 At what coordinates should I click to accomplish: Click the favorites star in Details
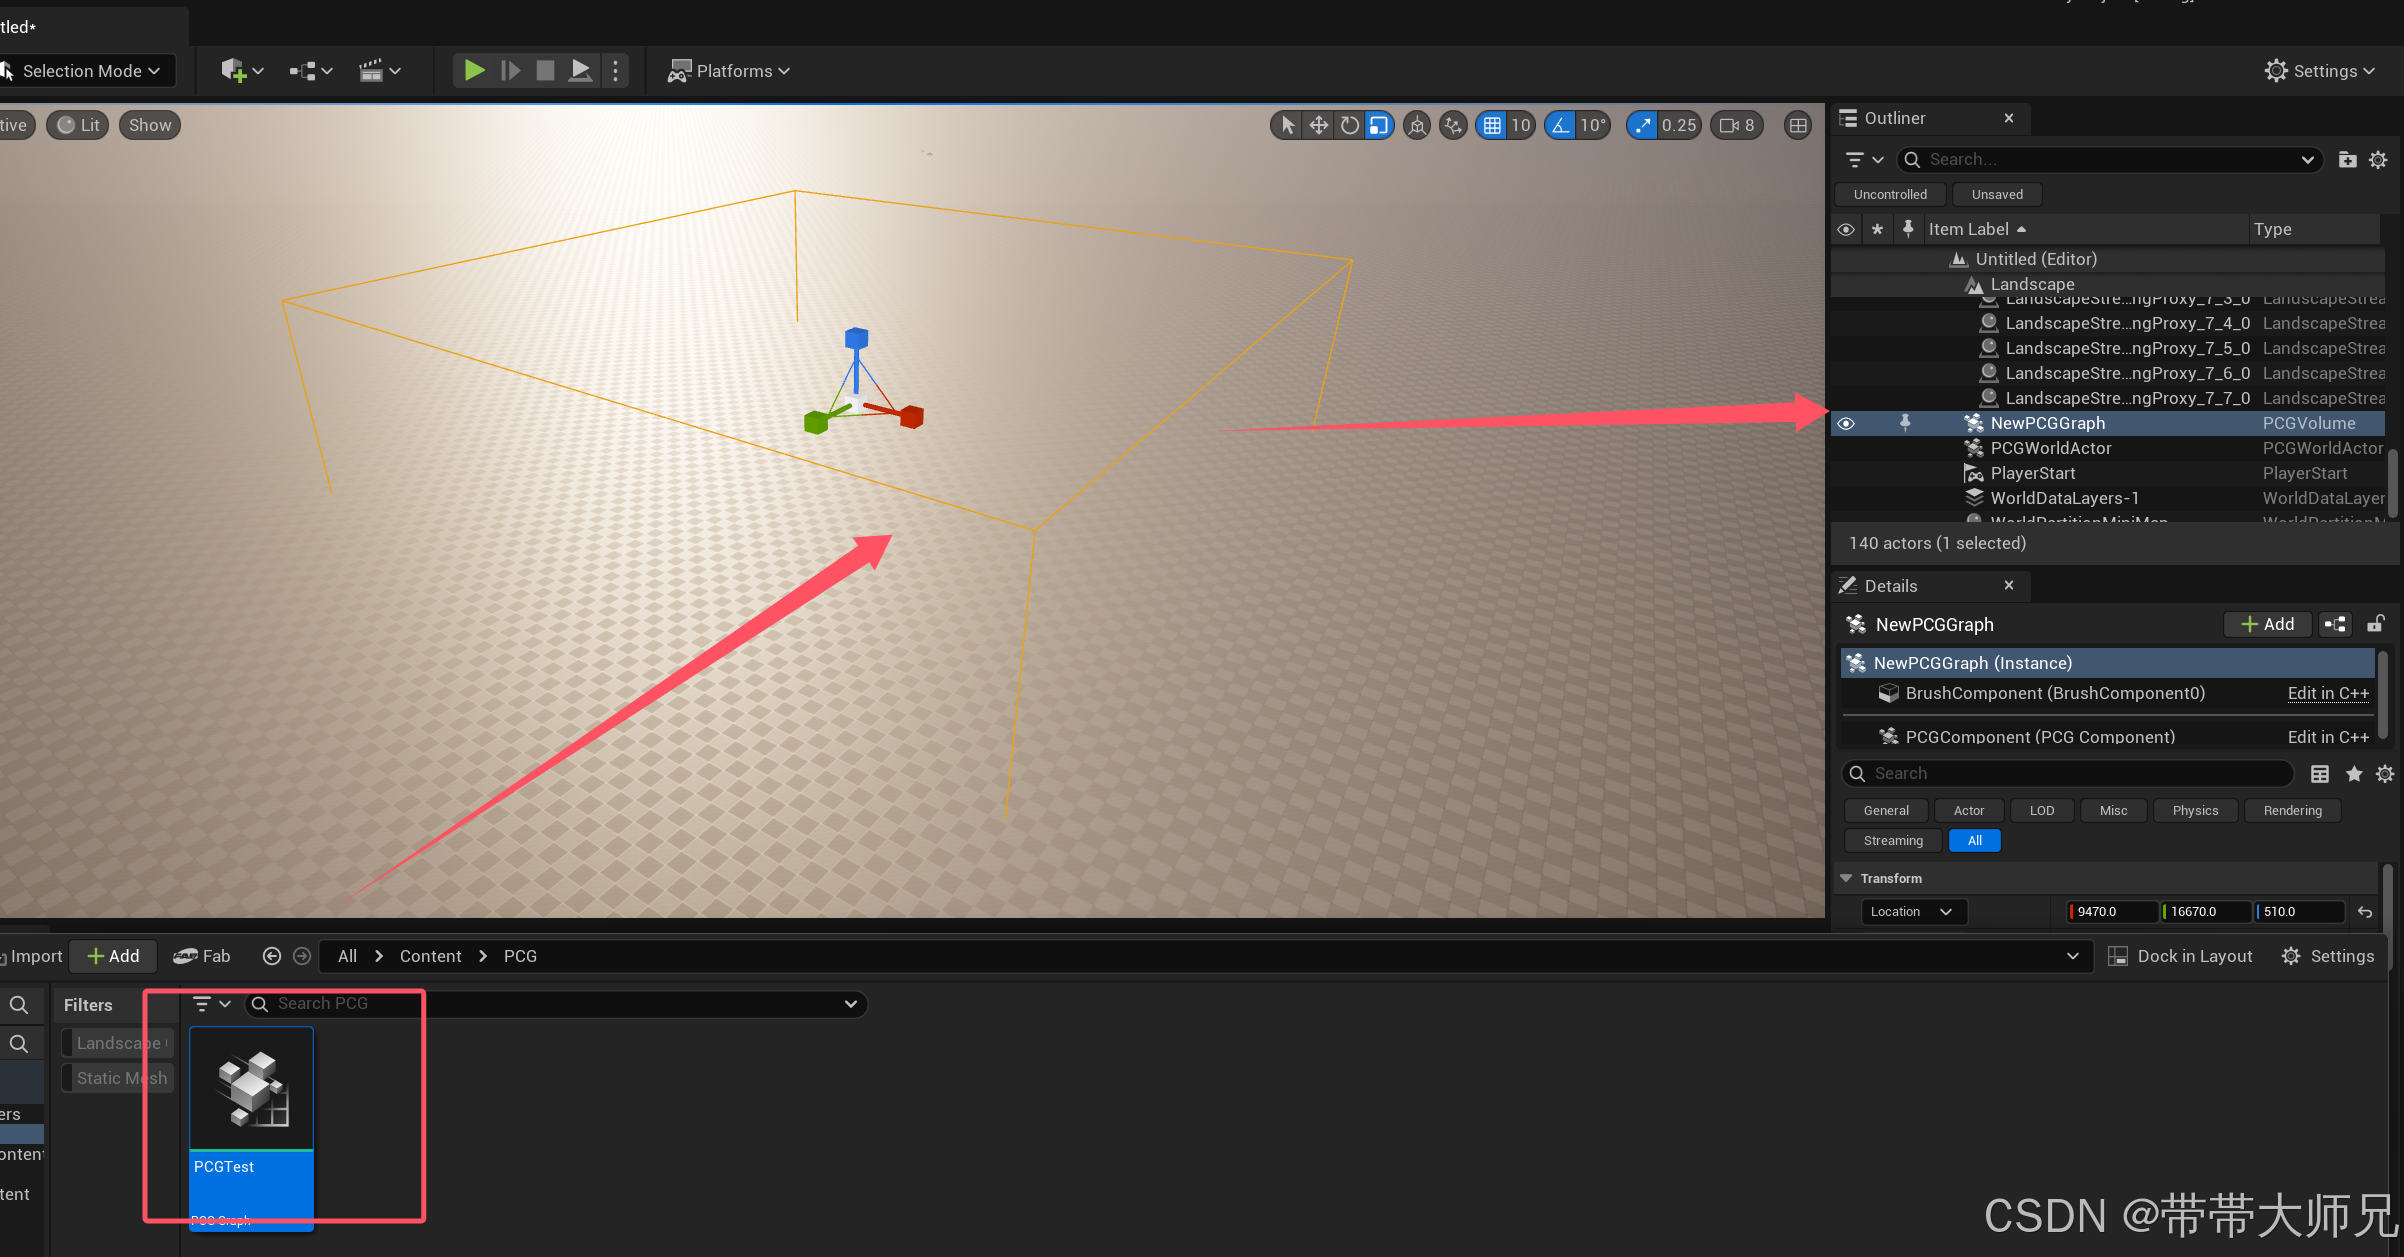click(x=2354, y=774)
